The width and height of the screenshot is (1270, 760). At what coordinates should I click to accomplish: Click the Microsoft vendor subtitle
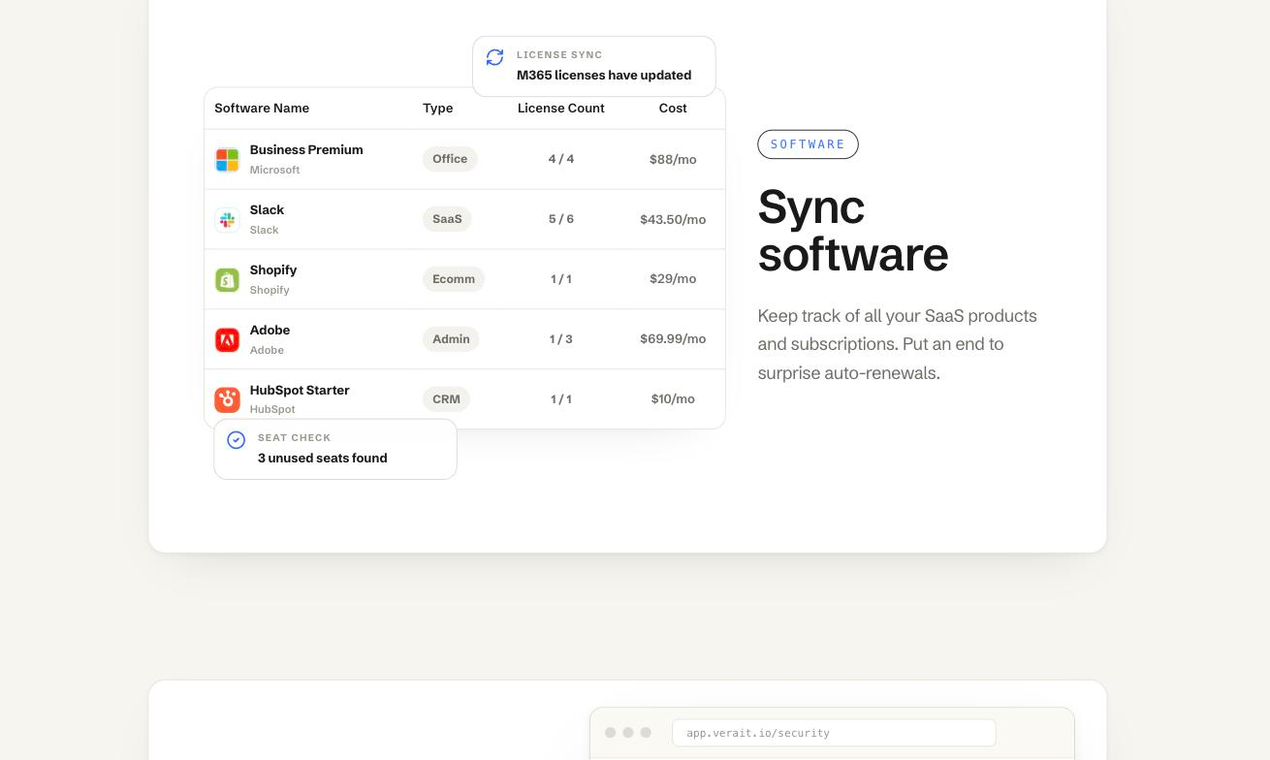[275, 170]
